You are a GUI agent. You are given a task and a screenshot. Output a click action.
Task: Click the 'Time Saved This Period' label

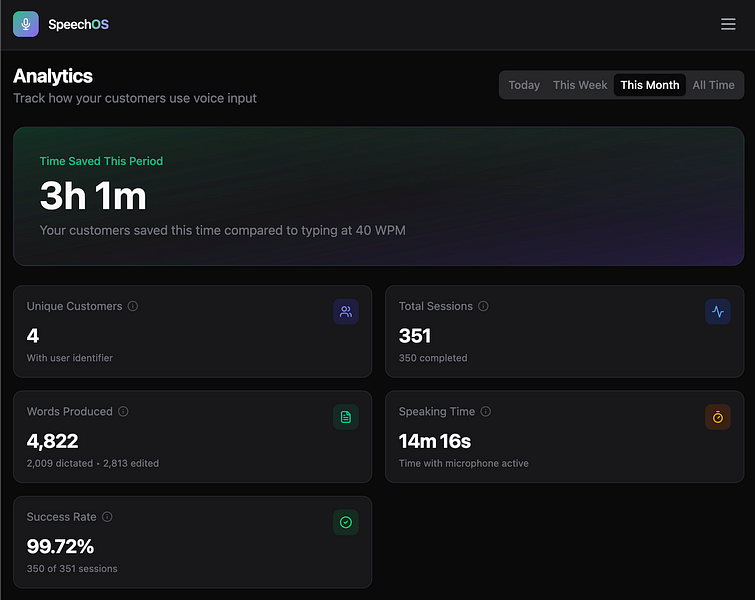[x=101, y=161]
